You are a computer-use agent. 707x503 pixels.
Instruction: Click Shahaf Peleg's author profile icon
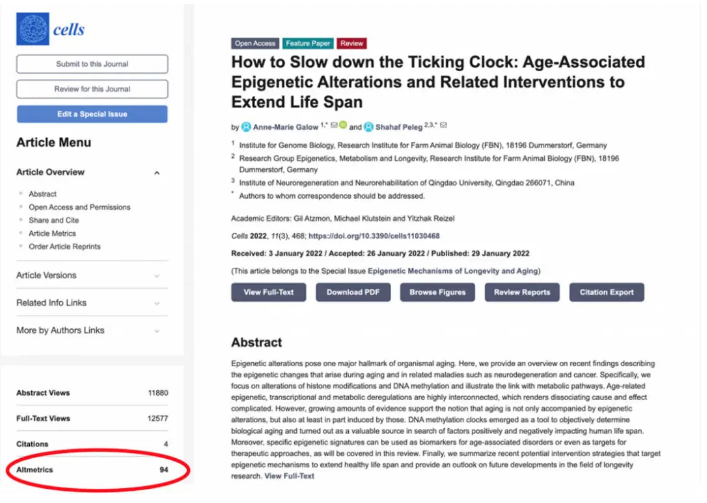369,127
